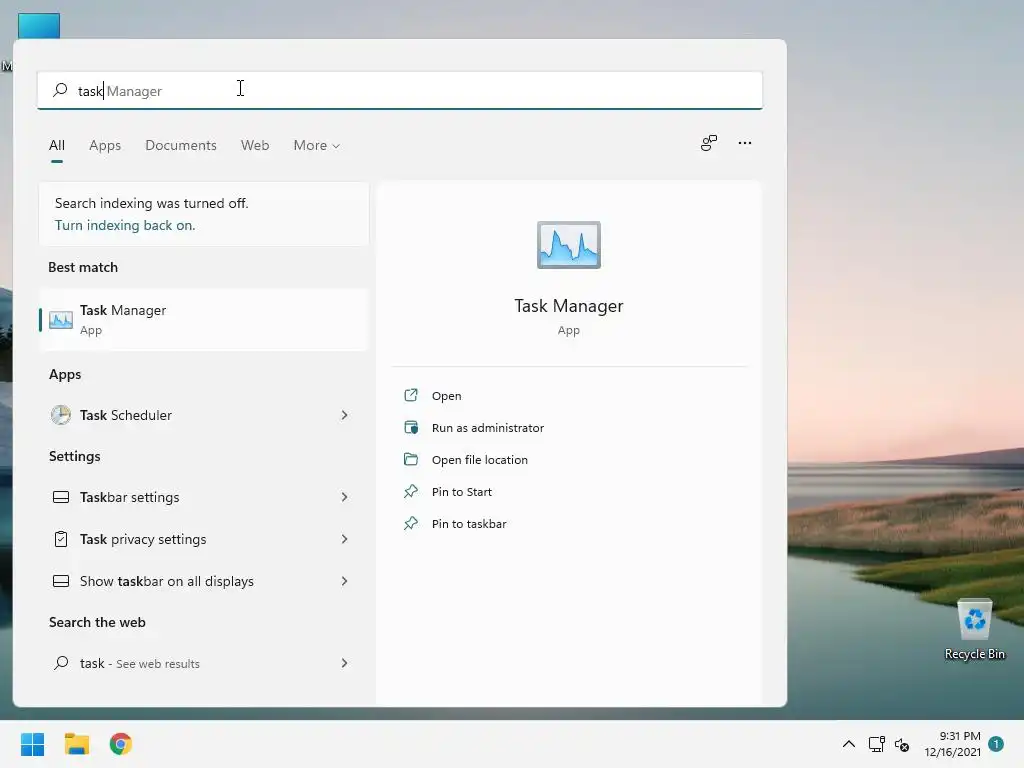Click the Taskbar settings icon
Image resolution: width=1024 pixels, height=768 pixels.
[61, 497]
